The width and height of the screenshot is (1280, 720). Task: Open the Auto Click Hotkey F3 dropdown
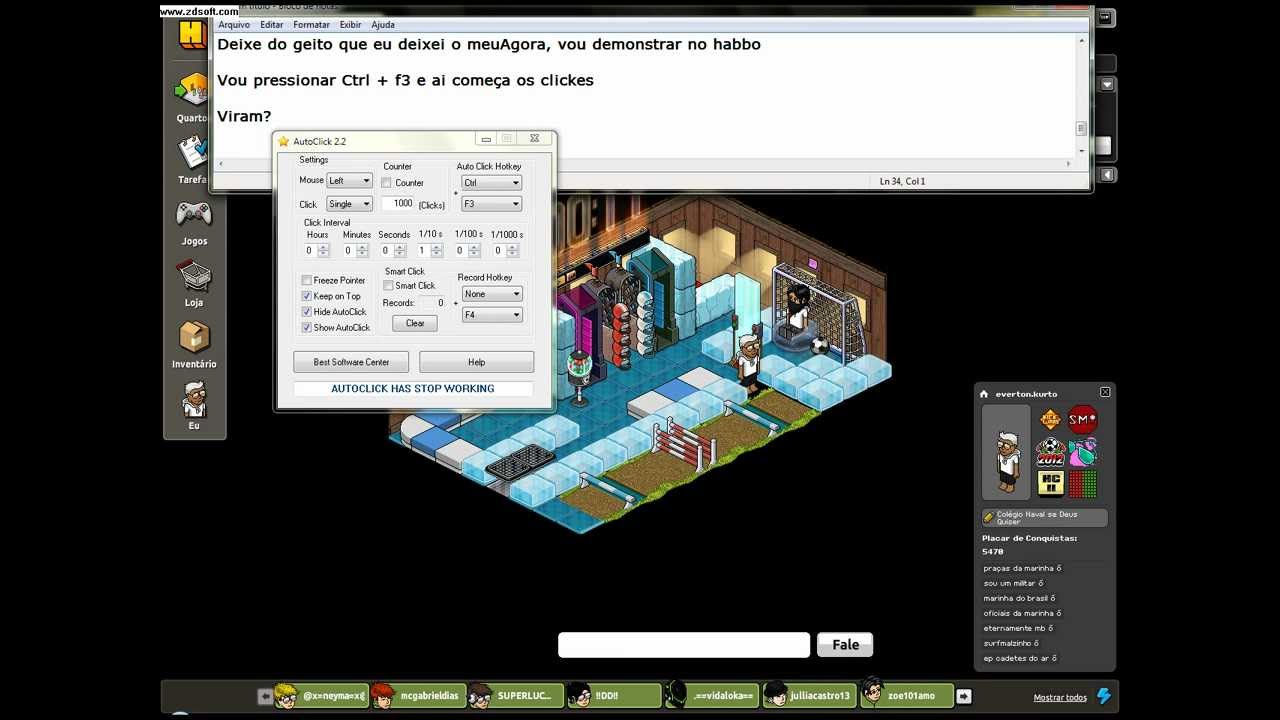(491, 204)
